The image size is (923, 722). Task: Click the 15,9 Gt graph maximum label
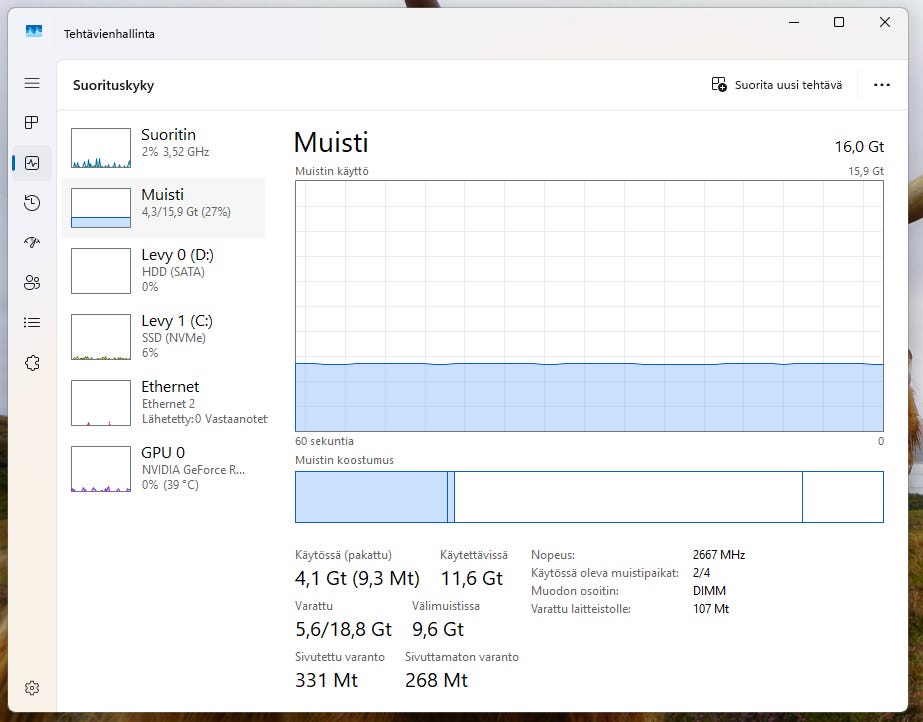(x=865, y=171)
